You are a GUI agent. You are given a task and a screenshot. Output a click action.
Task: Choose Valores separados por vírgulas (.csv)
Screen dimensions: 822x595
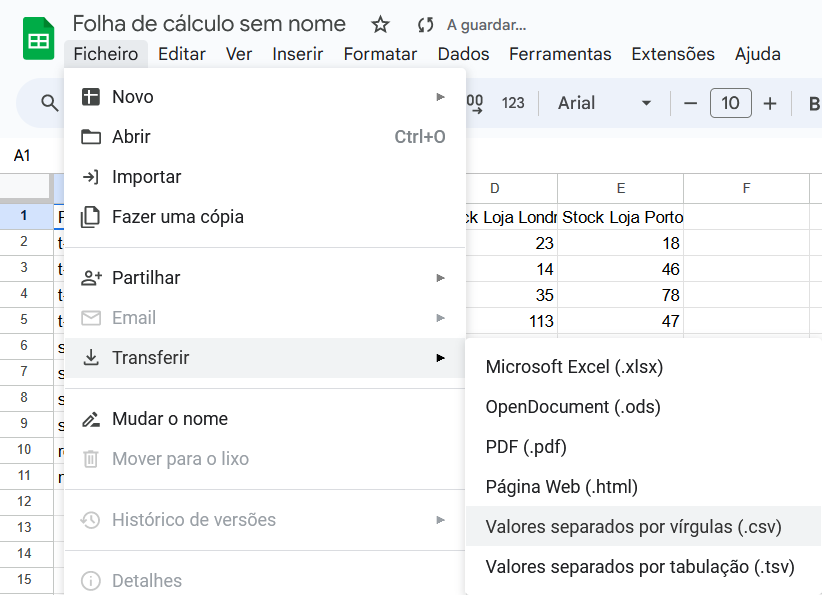click(633, 527)
